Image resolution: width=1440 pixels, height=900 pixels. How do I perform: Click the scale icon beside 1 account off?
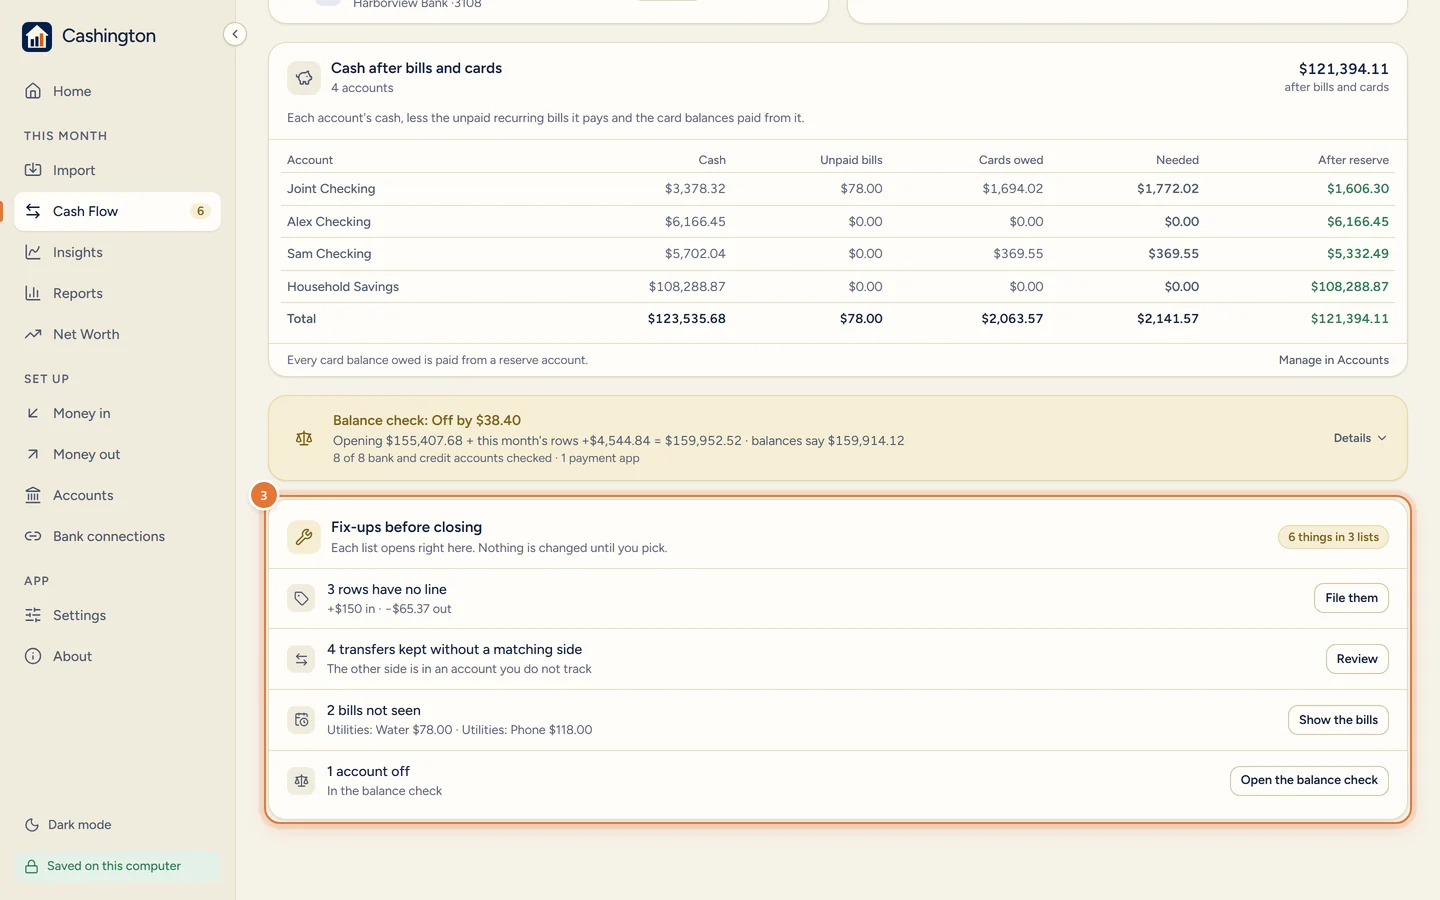point(301,780)
